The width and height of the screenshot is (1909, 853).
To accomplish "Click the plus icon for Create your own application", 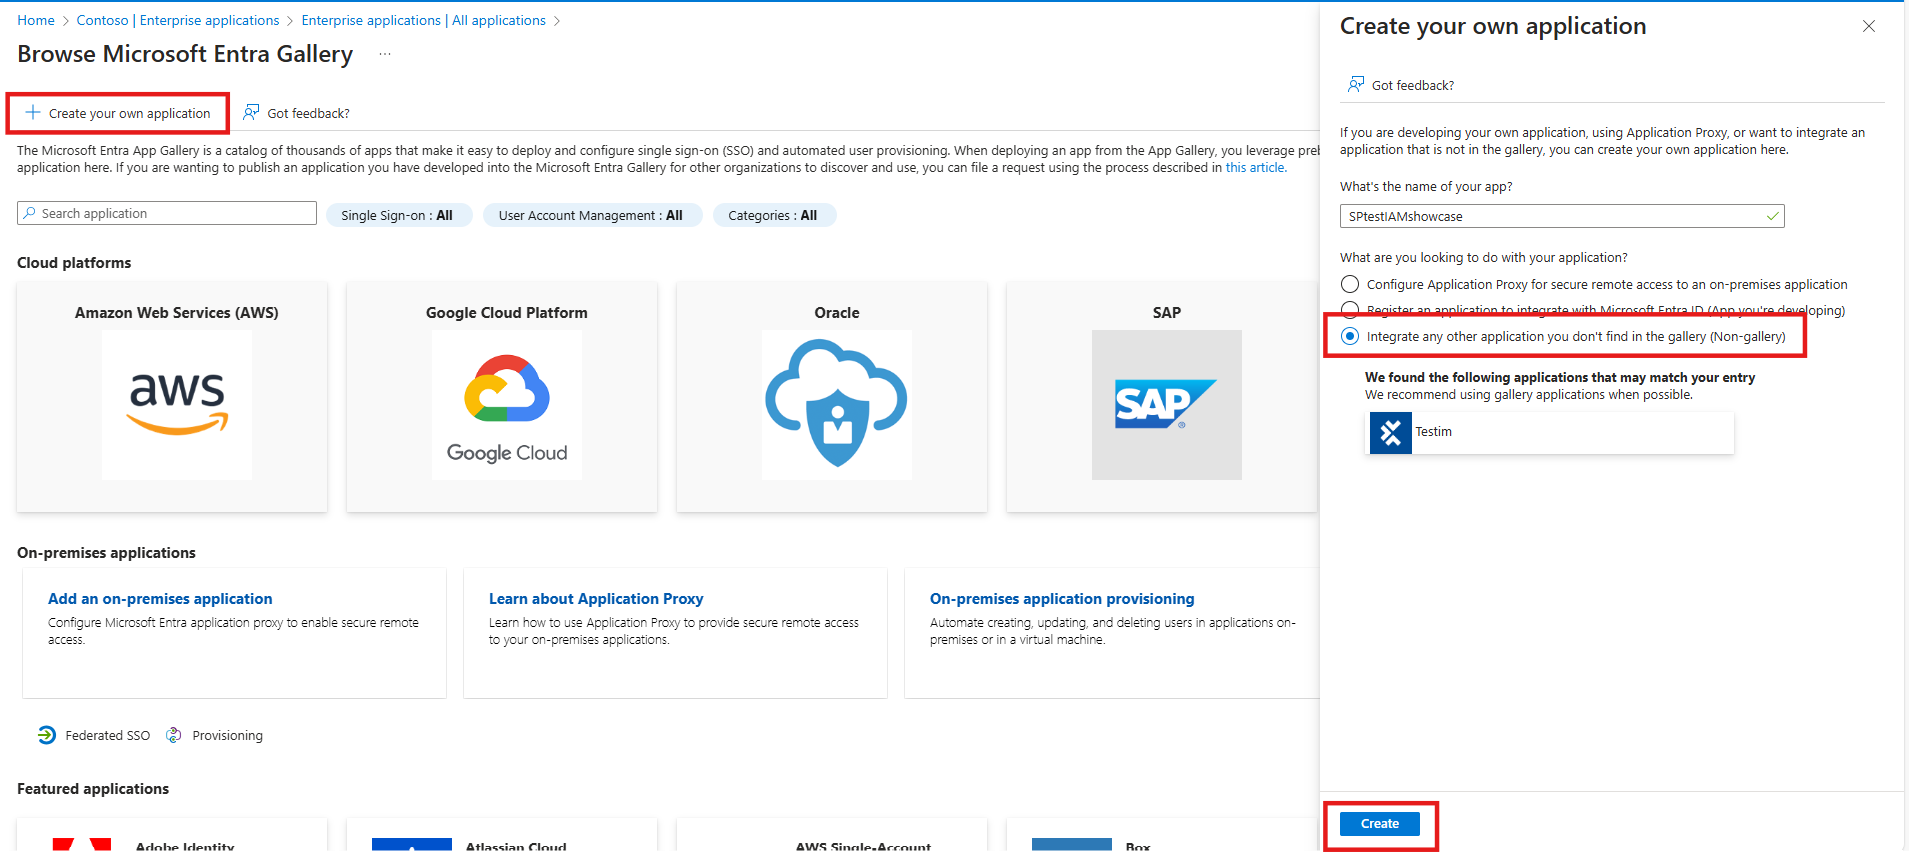I will click(x=33, y=113).
